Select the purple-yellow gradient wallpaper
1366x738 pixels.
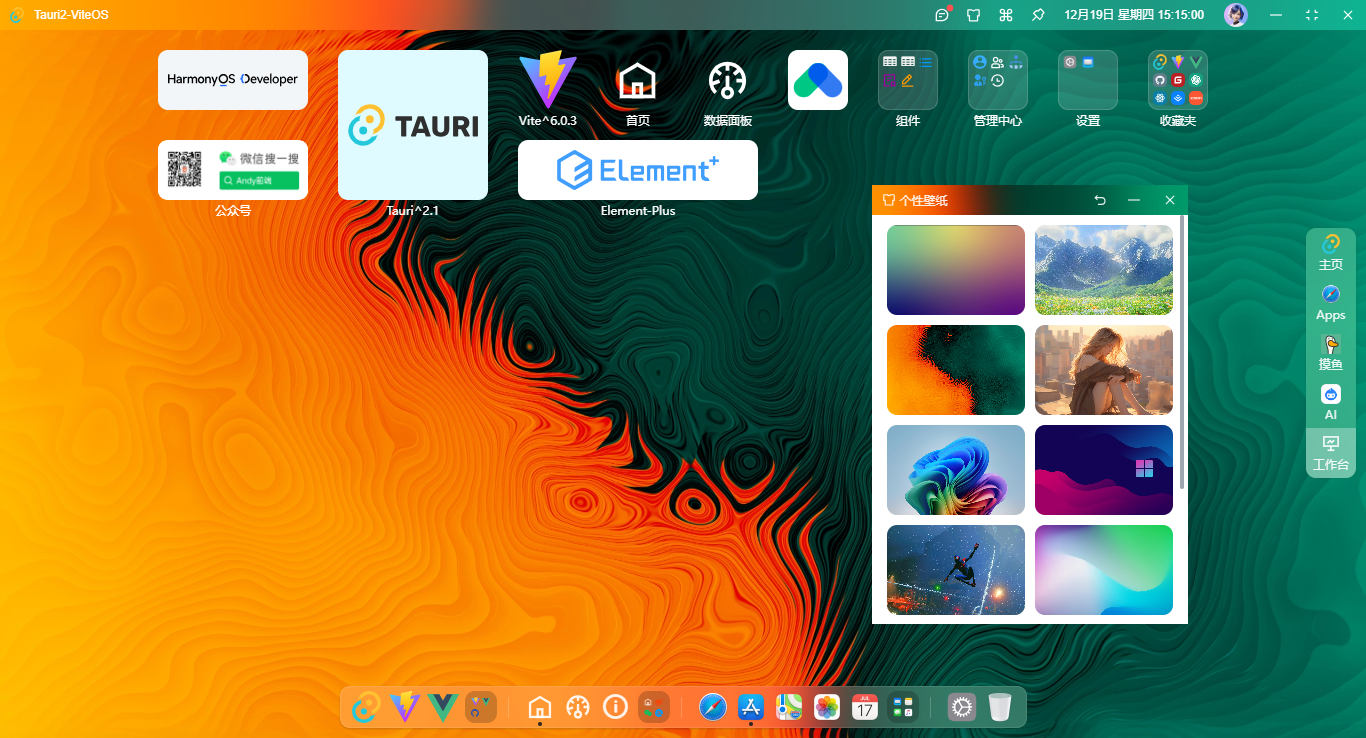coord(956,270)
